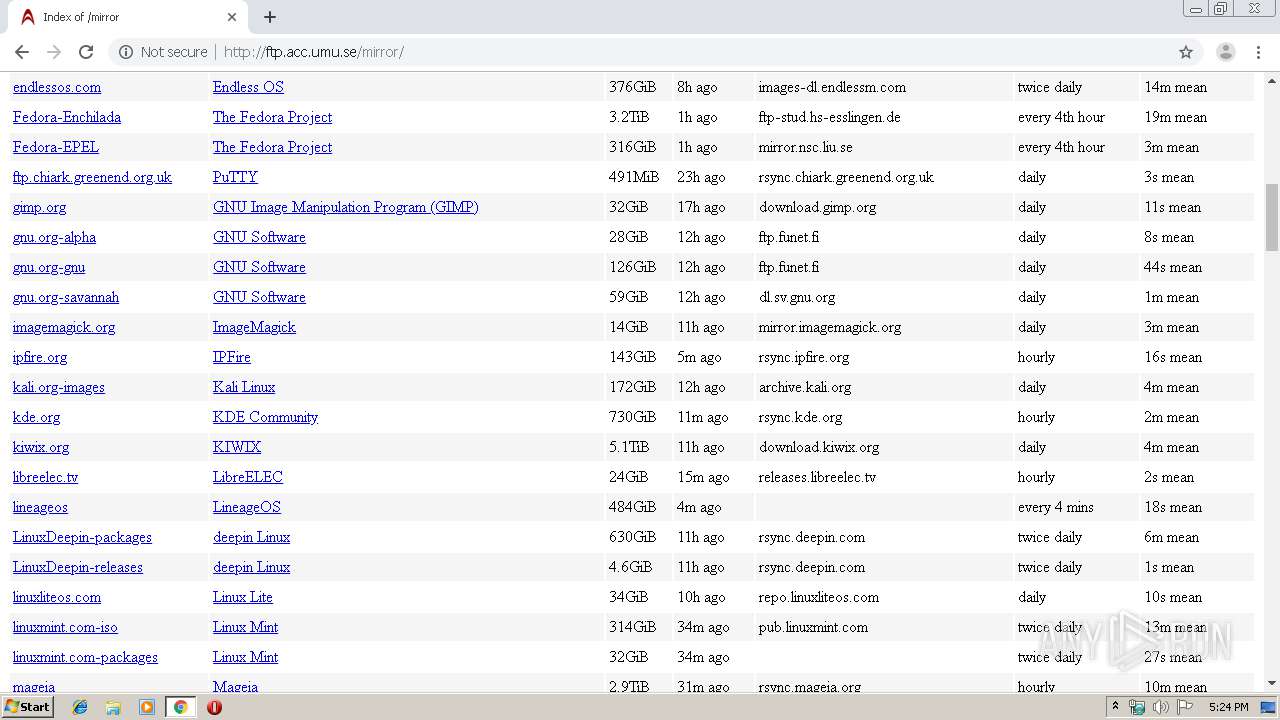The image size is (1280, 720).
Task: Select the 'rsync.kde.org' source text
Action: [x=801, y=417]
